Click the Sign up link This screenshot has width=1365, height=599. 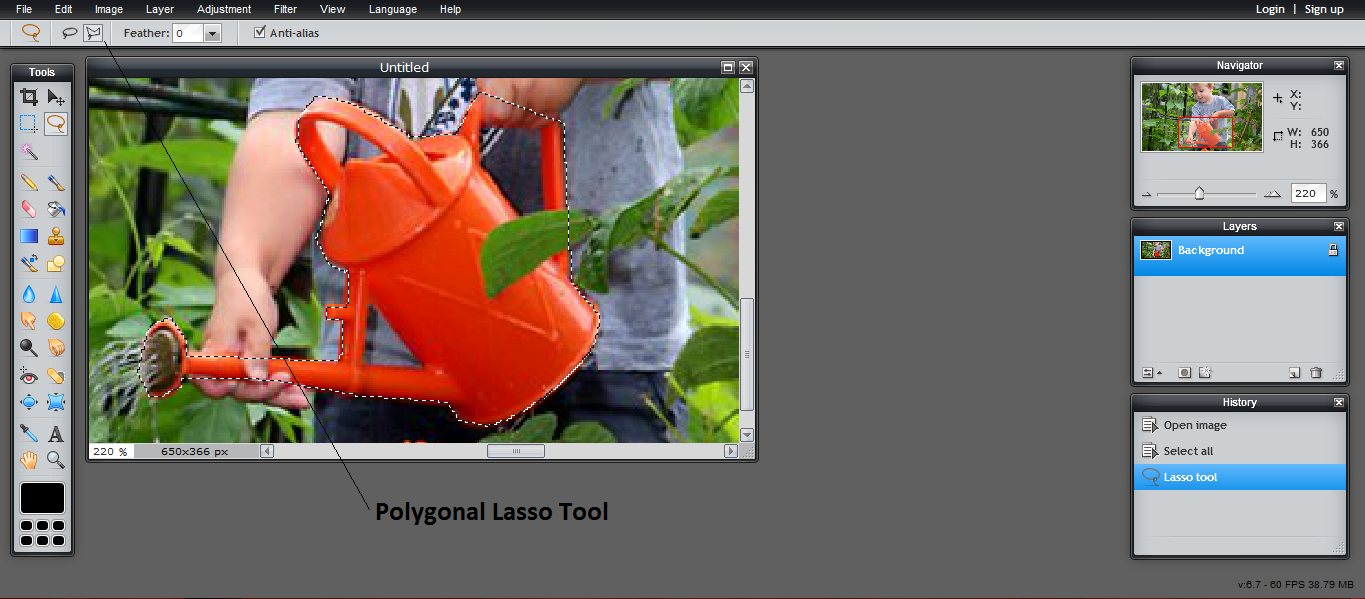tap(1323, 9)
